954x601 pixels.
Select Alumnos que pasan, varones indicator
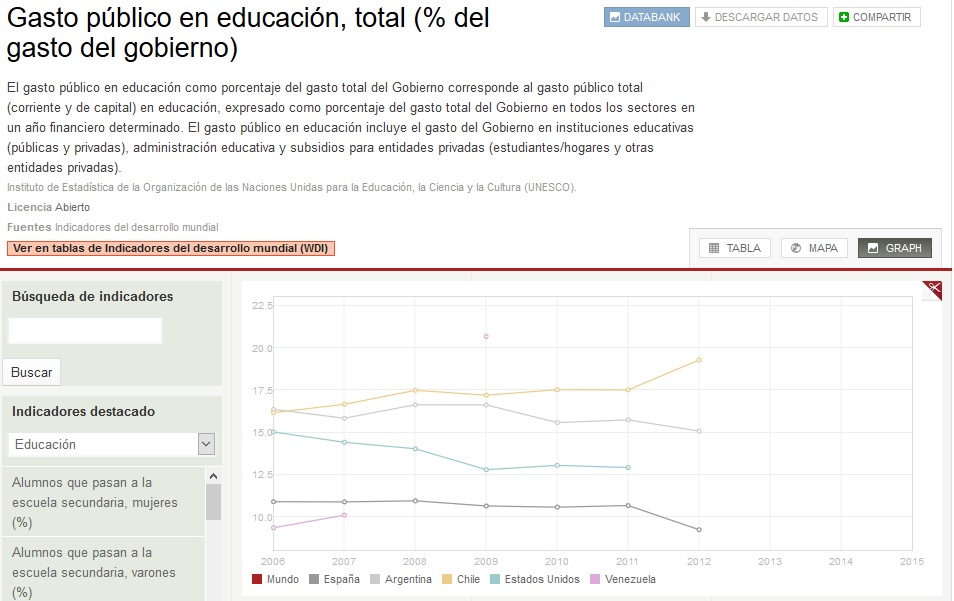(x=95, y=572)
